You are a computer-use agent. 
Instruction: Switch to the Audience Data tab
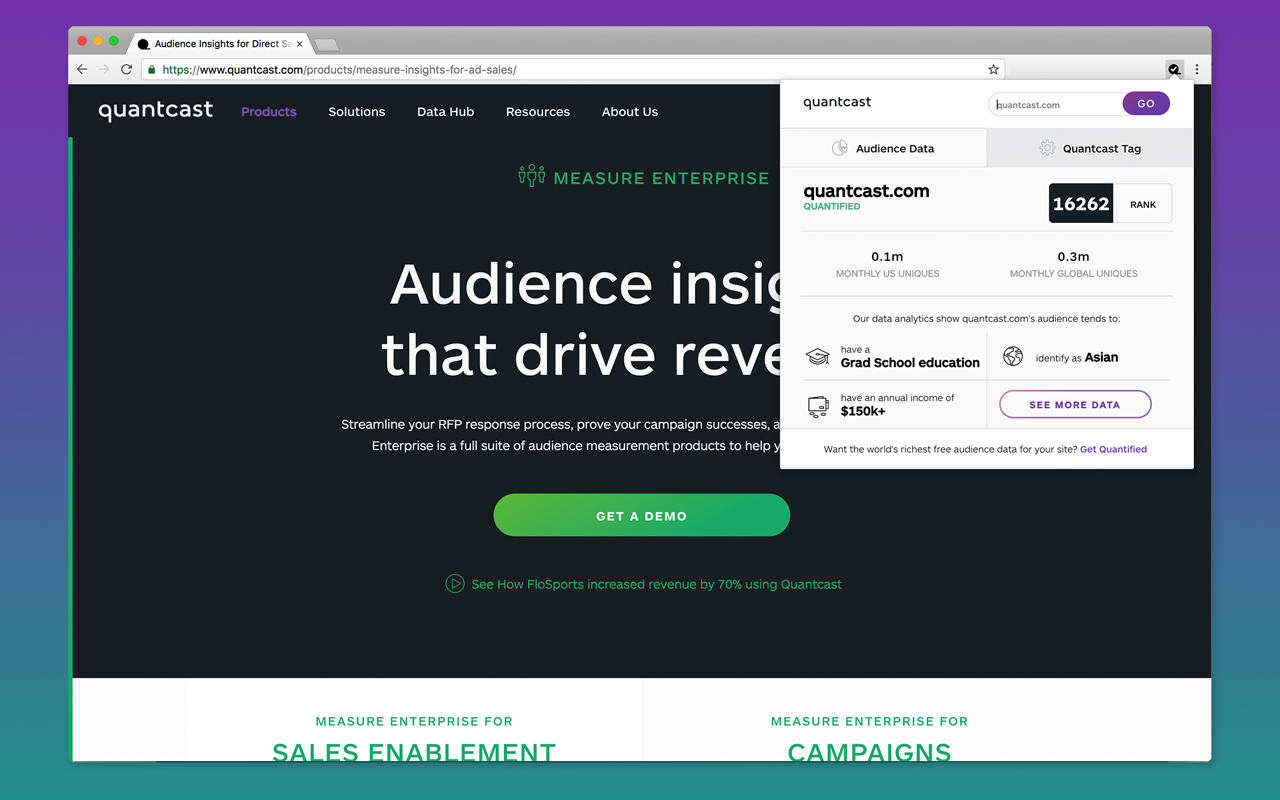click(883, 148)
